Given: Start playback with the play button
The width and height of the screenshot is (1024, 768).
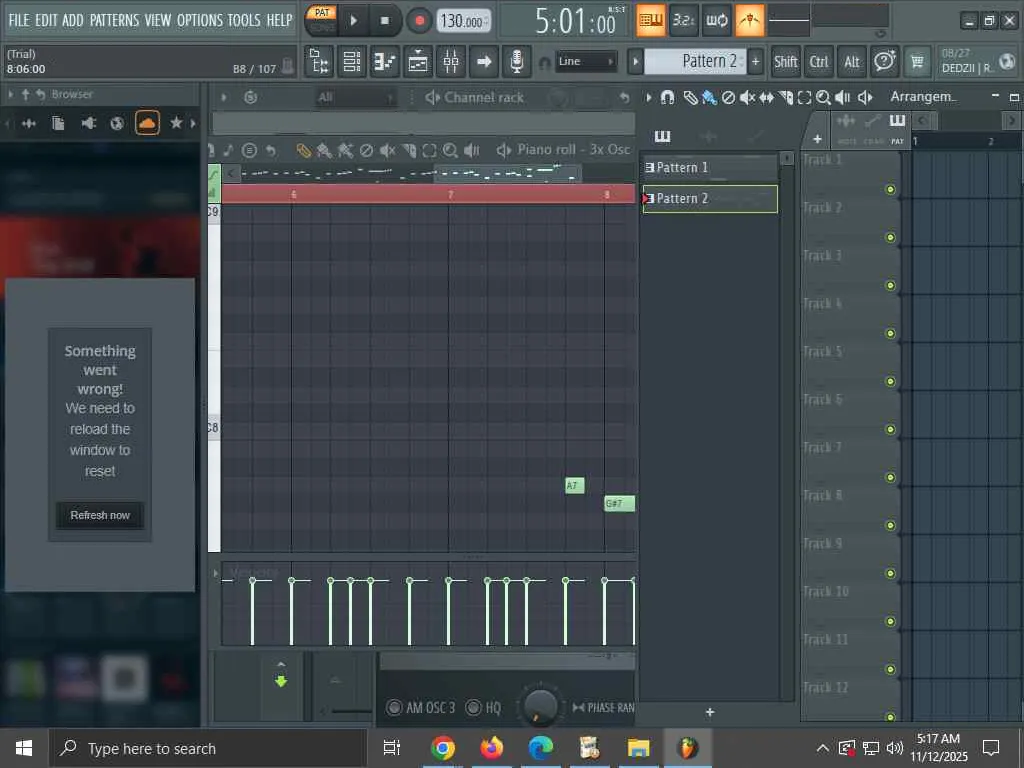Looking at the screenshot, I should 353,20.
